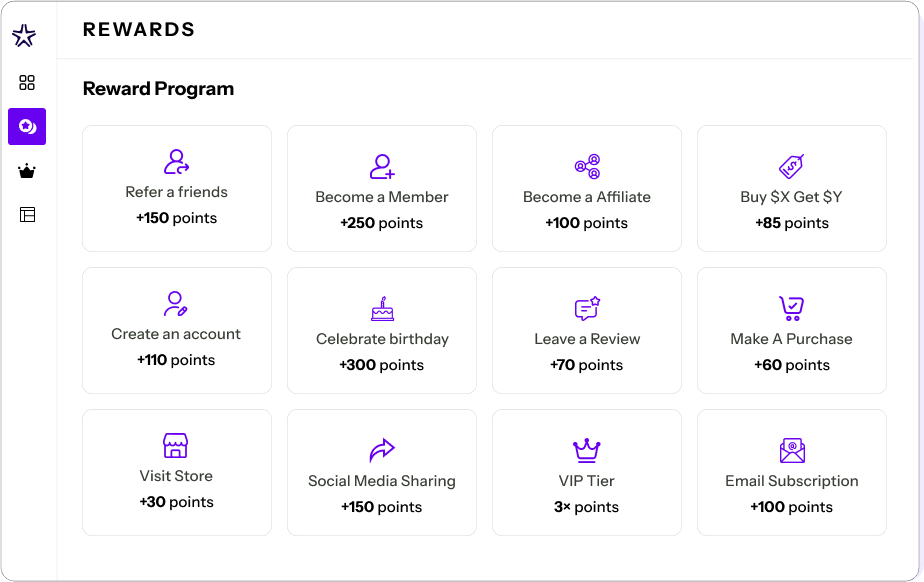Image resolution: width=924 pixels, height=582 pixels.
Task: Click the shopping cart Make A Purchase icon
Action: [x=791, y=308]
